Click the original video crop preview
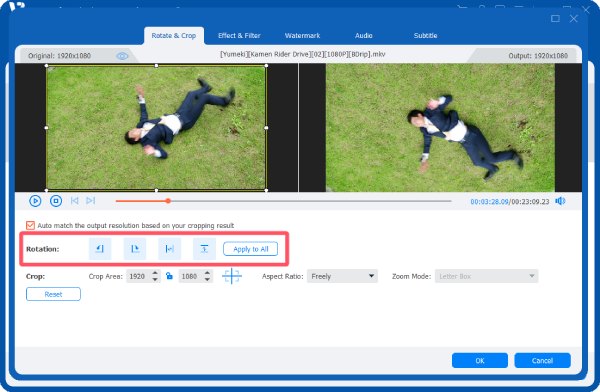The image size is (600, 392). click(156, 128)
